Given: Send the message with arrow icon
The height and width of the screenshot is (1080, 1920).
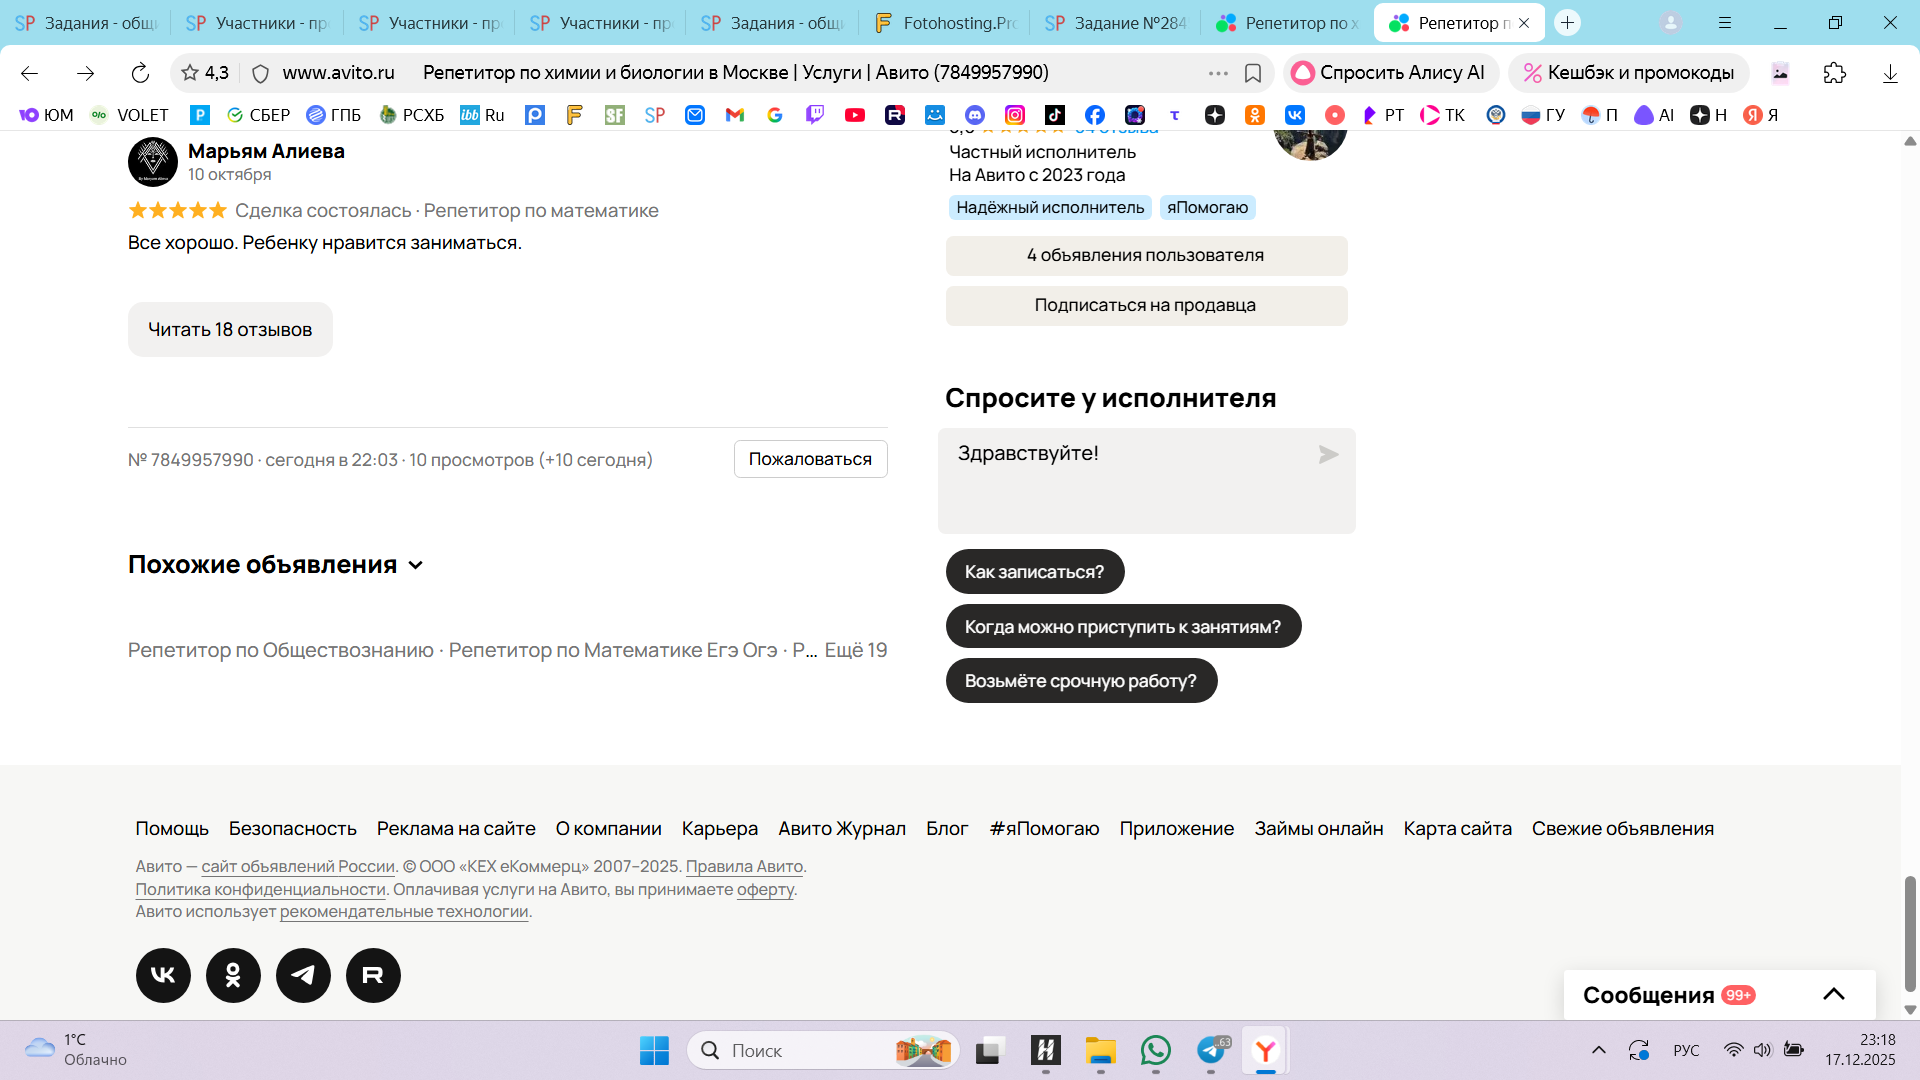Looking at the screenshot, I should pyautogui.click(x=1328, y=455).
